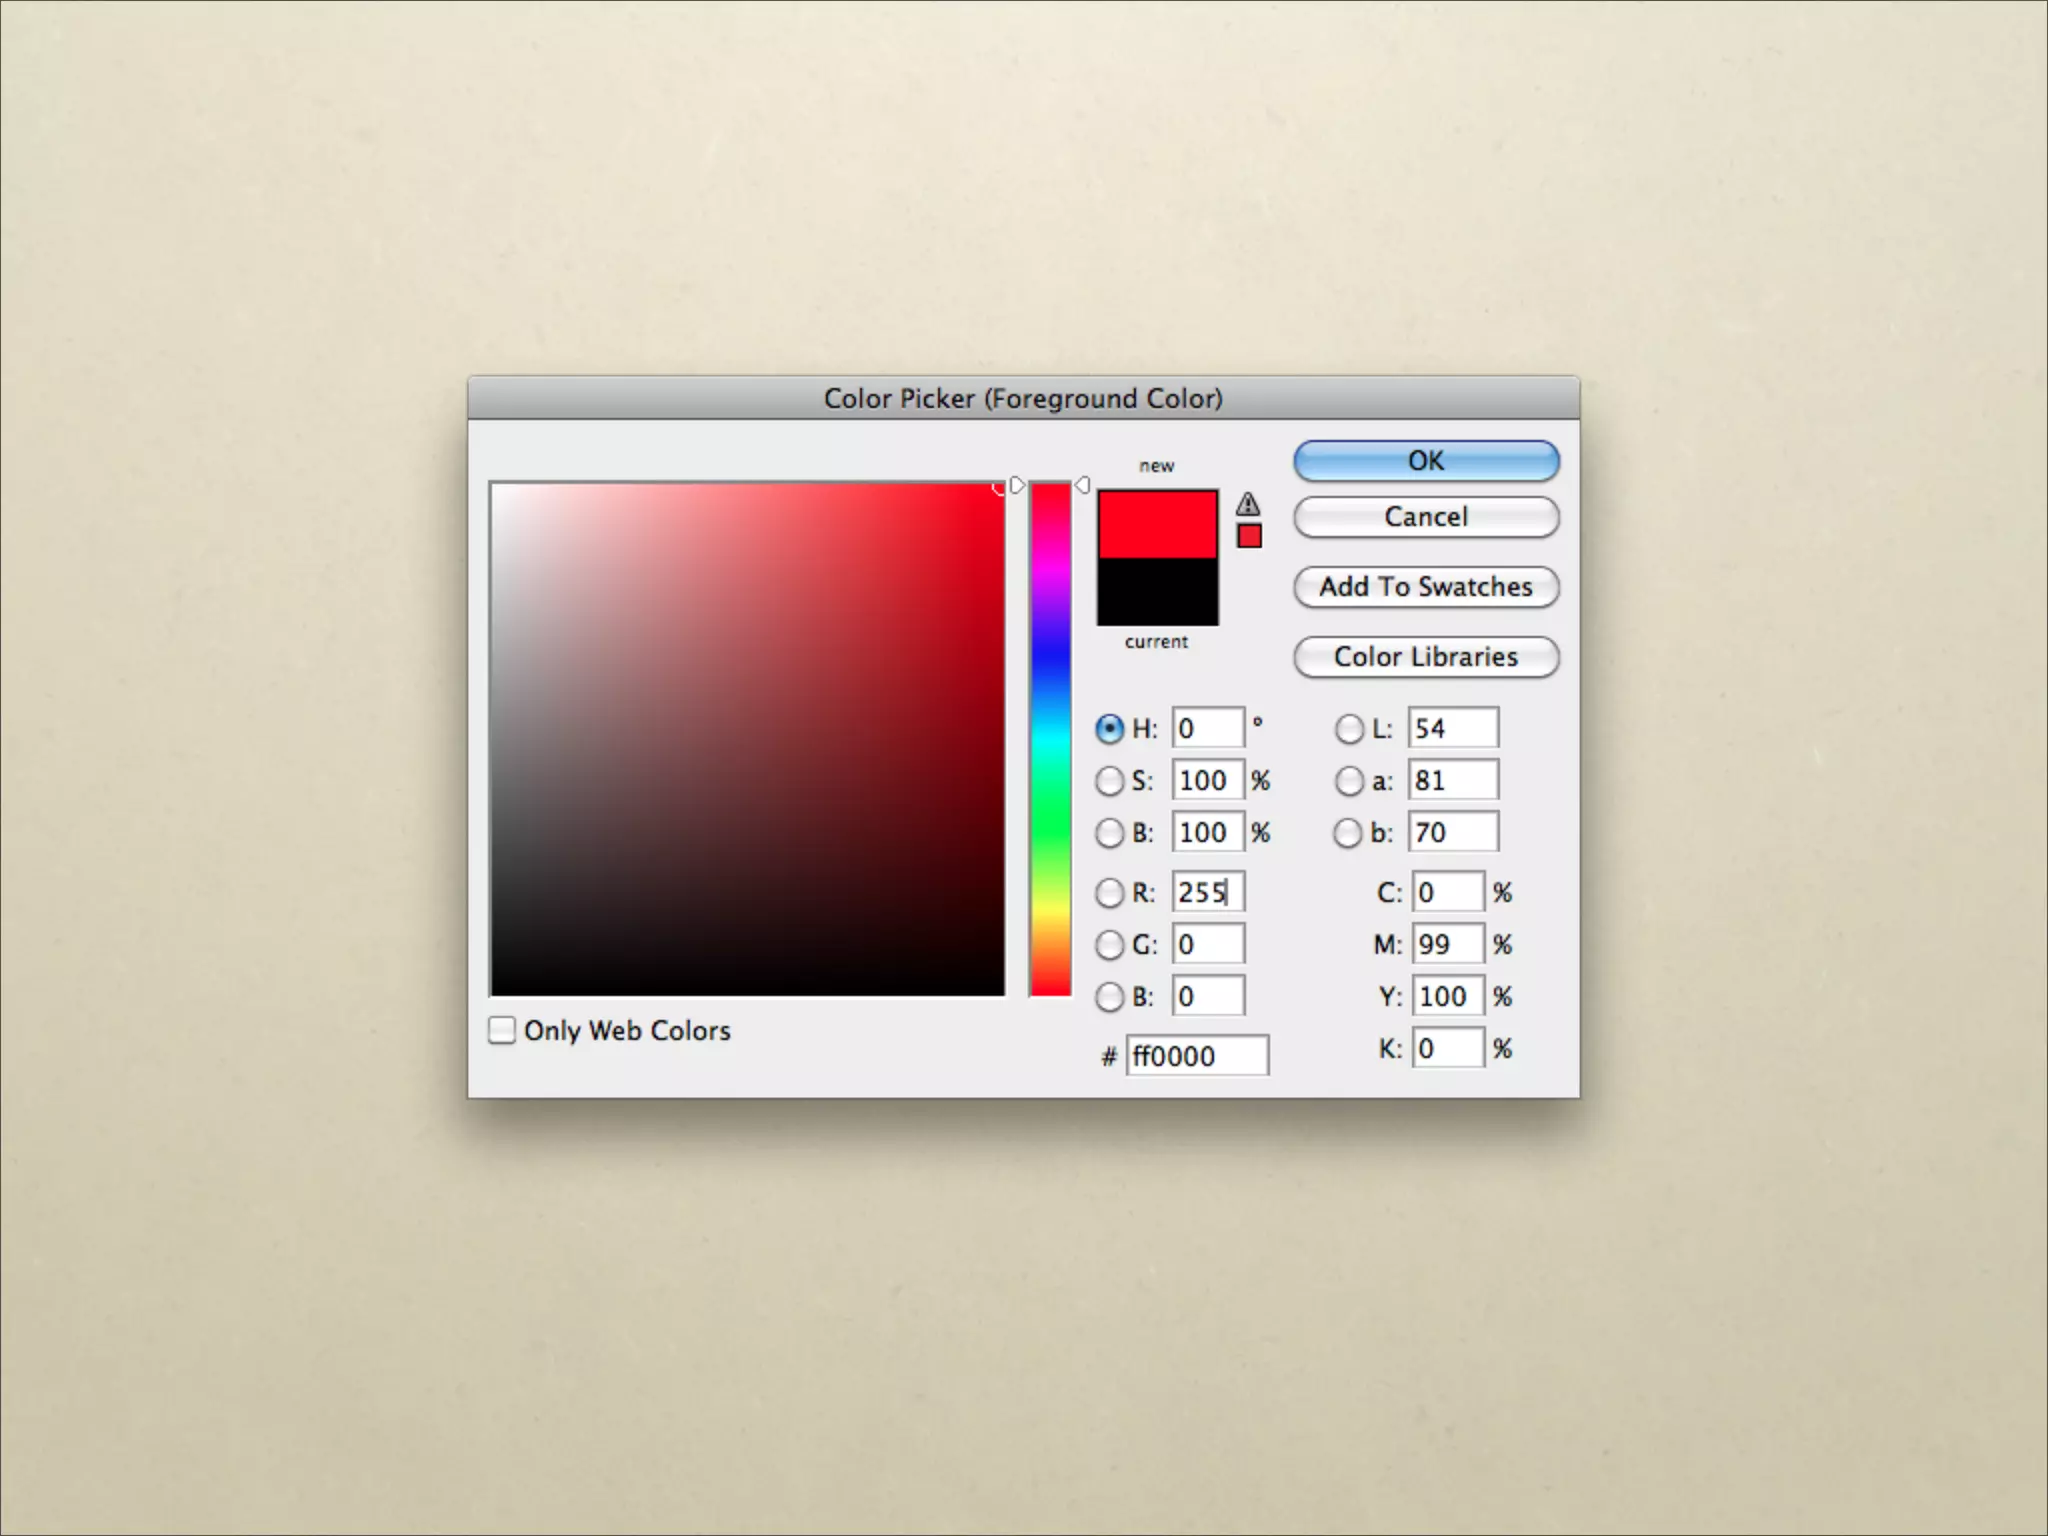This screenshot has width=2048, height=1536.
Task: Click Add To Swatches button
Action: click(1425, 587)
